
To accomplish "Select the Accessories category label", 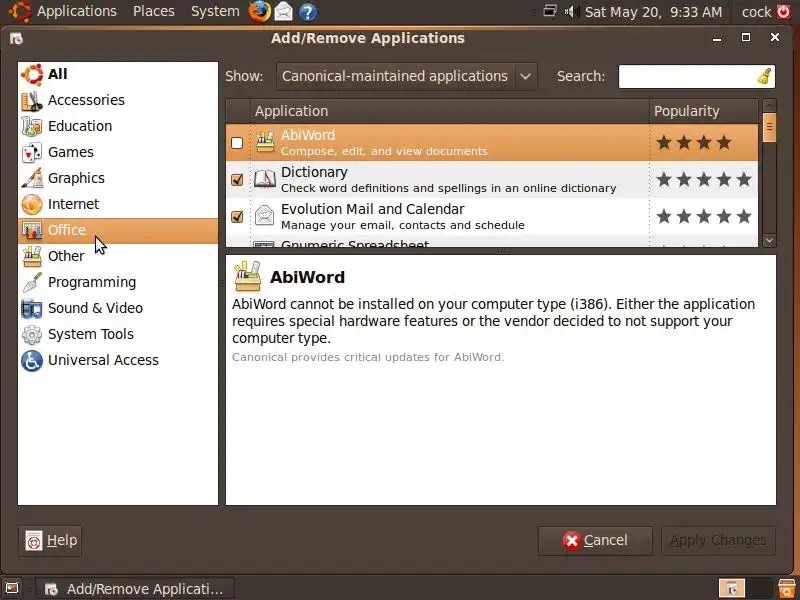I will pyautogui.click(x=86, y=100).
